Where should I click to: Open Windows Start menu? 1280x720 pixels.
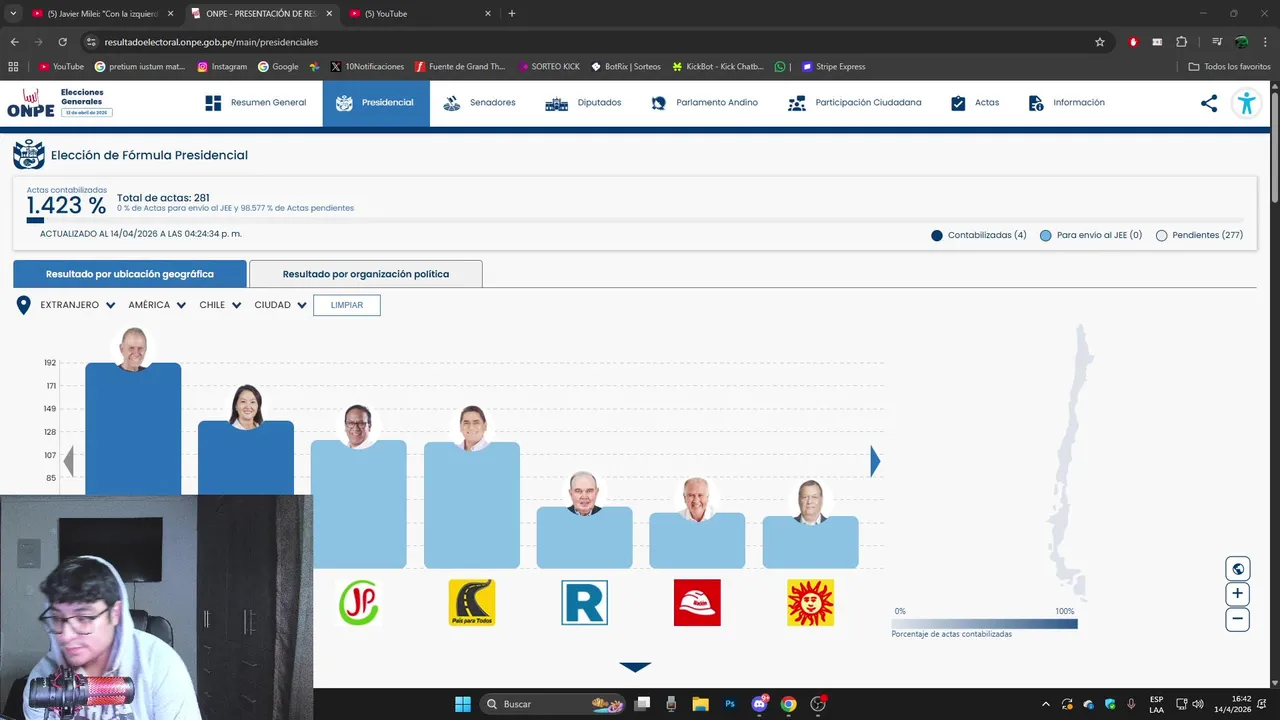pyautogui.click(x=463, y=704)
